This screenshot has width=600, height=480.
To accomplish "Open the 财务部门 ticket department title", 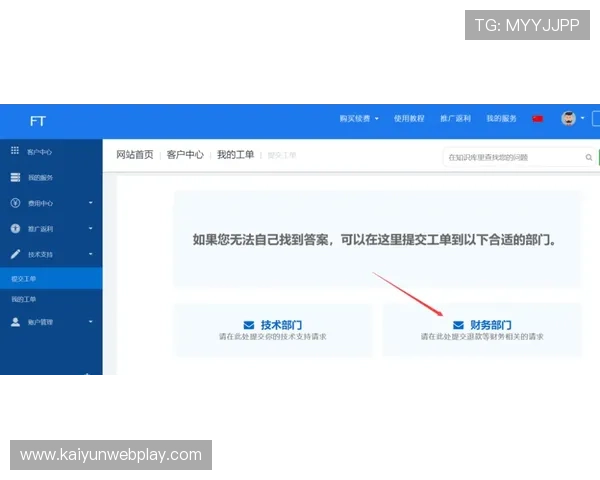I will click(x=491, y=325).
